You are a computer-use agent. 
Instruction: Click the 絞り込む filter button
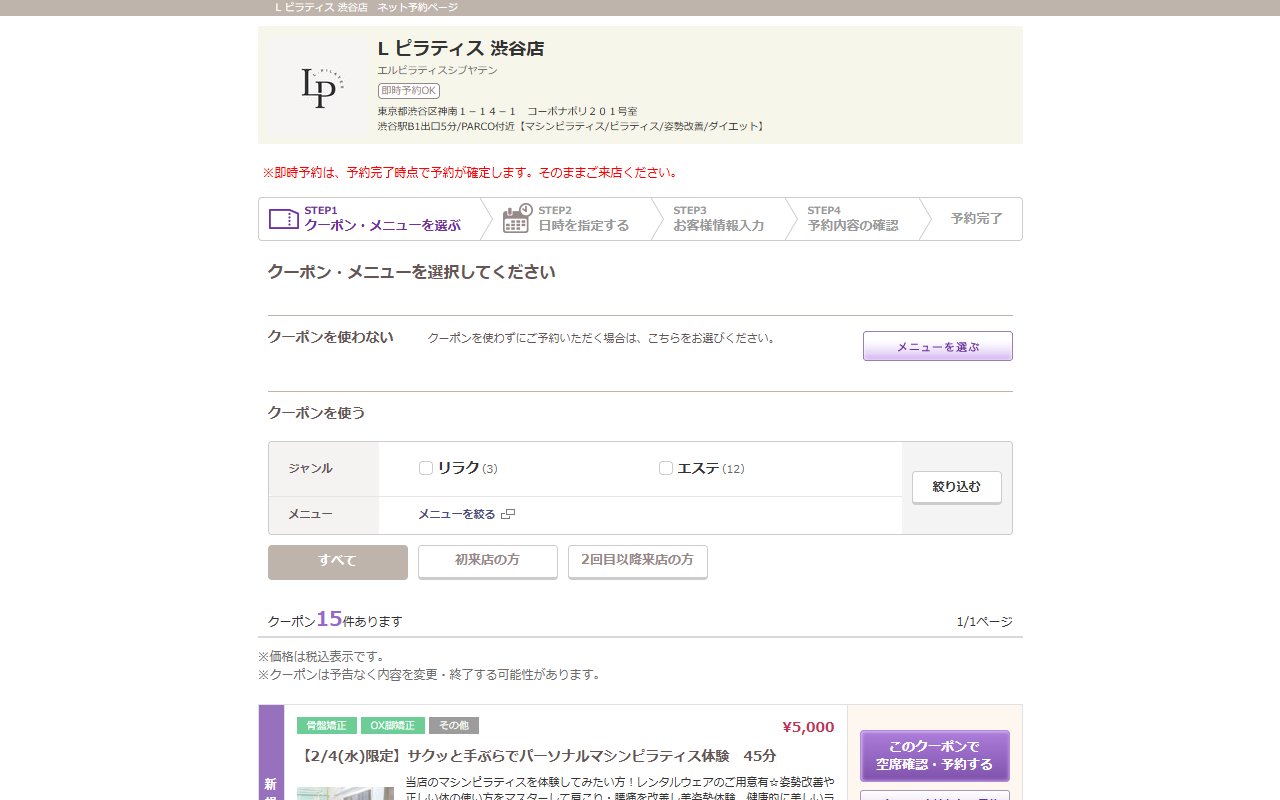click(956, 487)
